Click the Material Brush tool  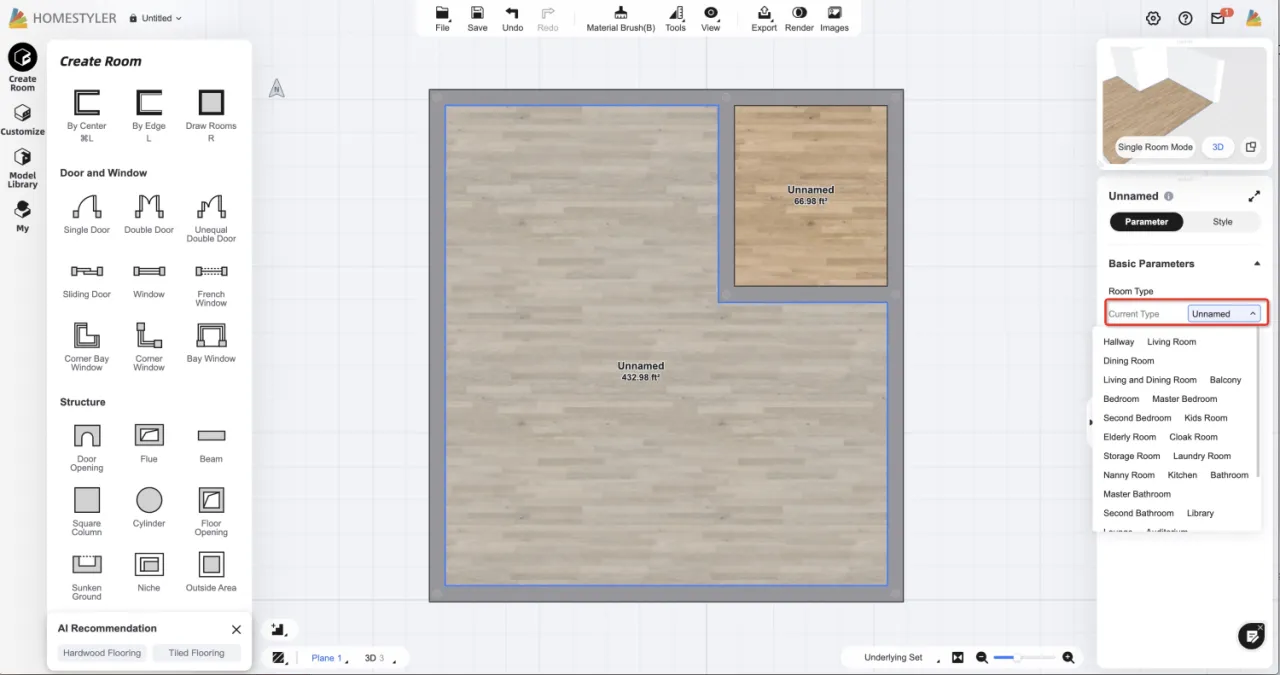[x=620, y=18]
